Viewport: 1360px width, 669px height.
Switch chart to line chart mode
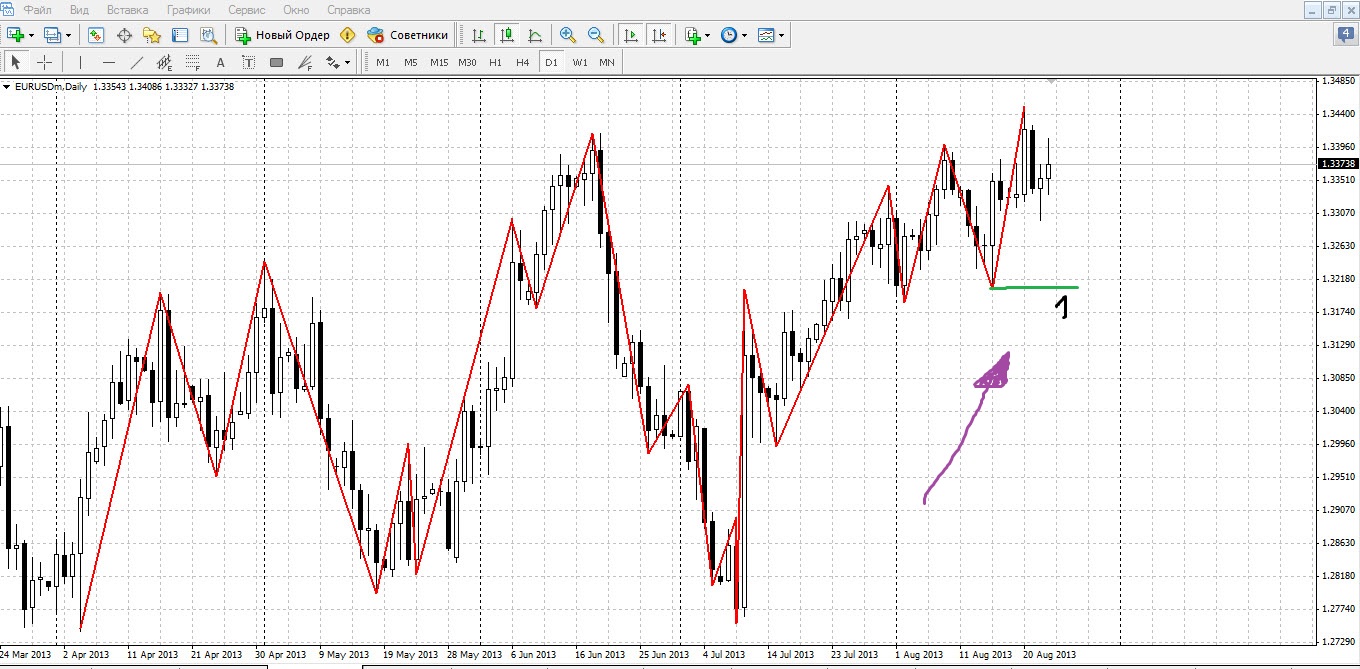coord(535,35)
